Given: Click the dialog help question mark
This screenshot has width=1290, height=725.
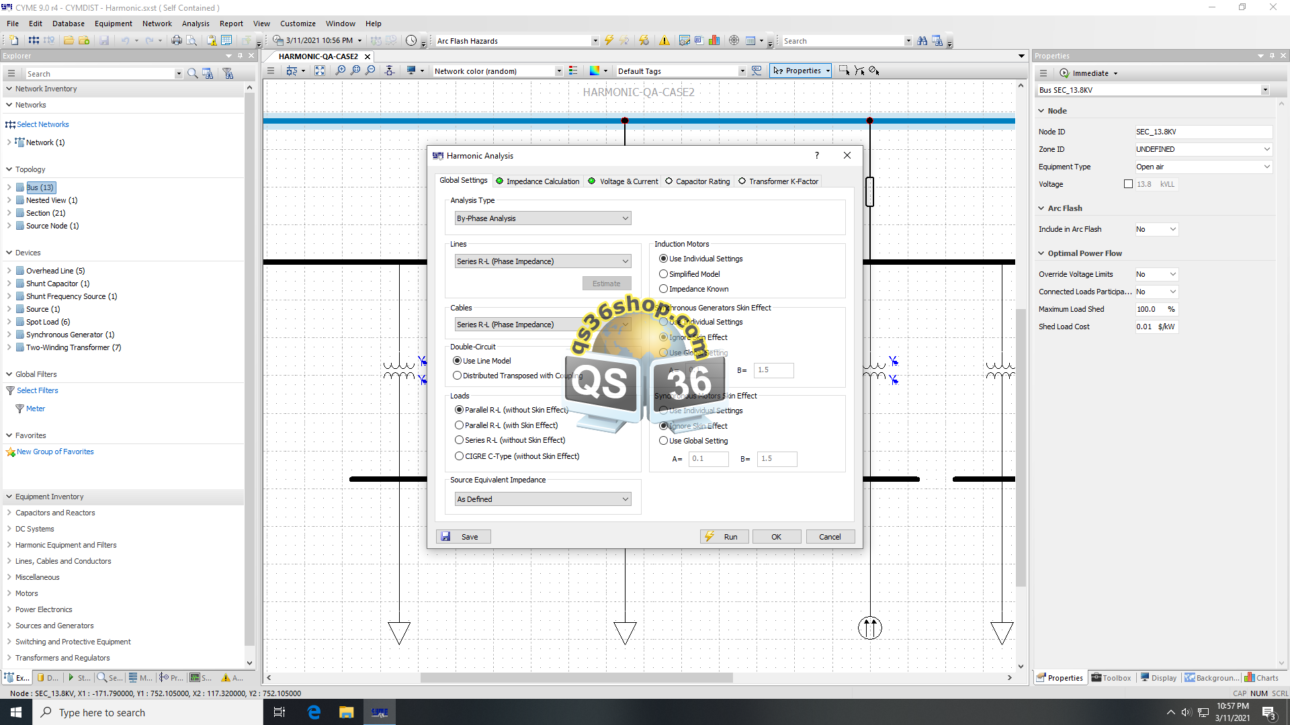Looking at the screenshot, I should (x=816, y=156).
